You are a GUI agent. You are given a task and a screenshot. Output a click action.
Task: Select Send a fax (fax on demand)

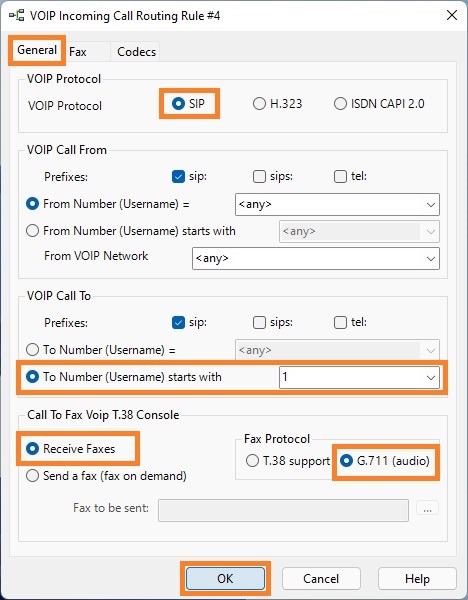[106, 476]
